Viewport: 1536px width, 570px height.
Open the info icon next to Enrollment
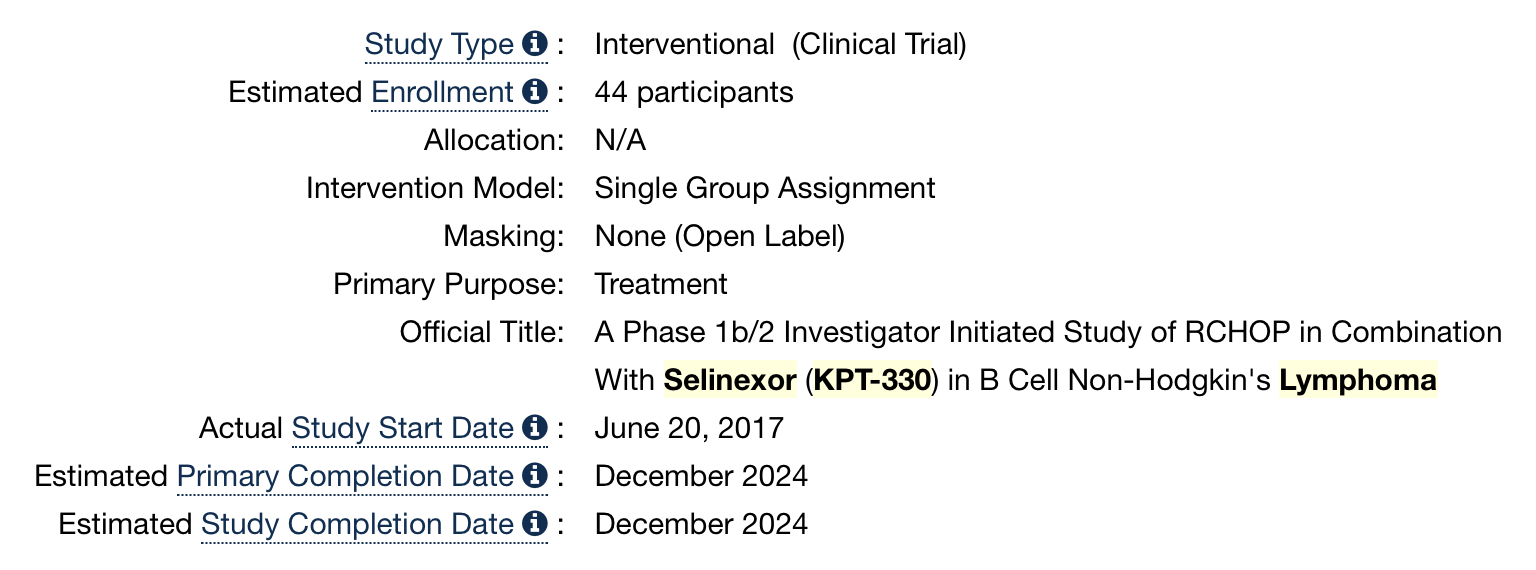pyautogui.click(x=536, y=92)
